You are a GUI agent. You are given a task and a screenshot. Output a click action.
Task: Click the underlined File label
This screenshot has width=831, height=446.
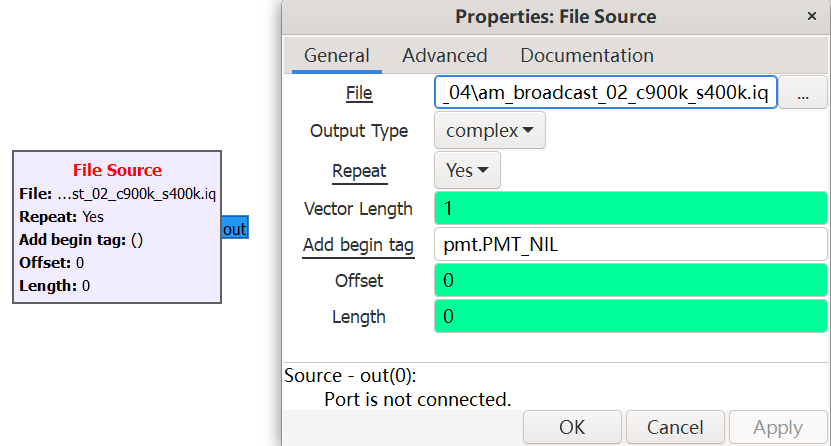(358, 93)
